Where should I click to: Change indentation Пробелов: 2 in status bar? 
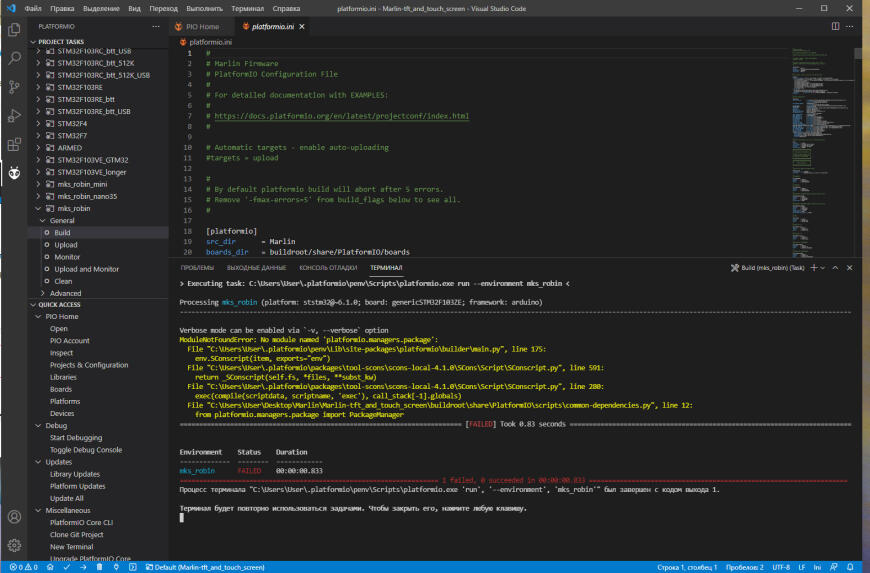(745, 567)
